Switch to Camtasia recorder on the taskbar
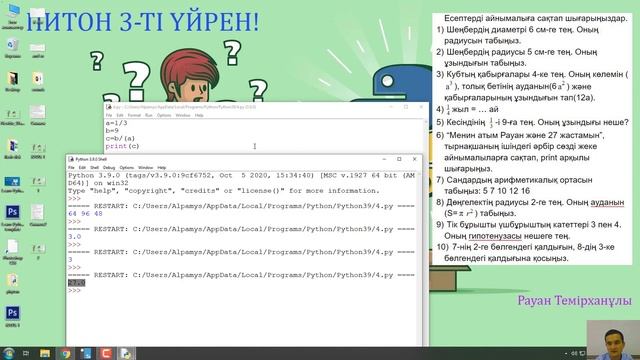The image size is (640, 360). point(106,353)
